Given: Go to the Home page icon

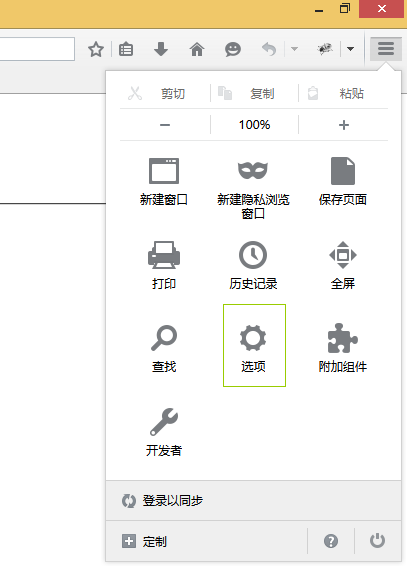Looking at the screenshot, I should 197,49.
